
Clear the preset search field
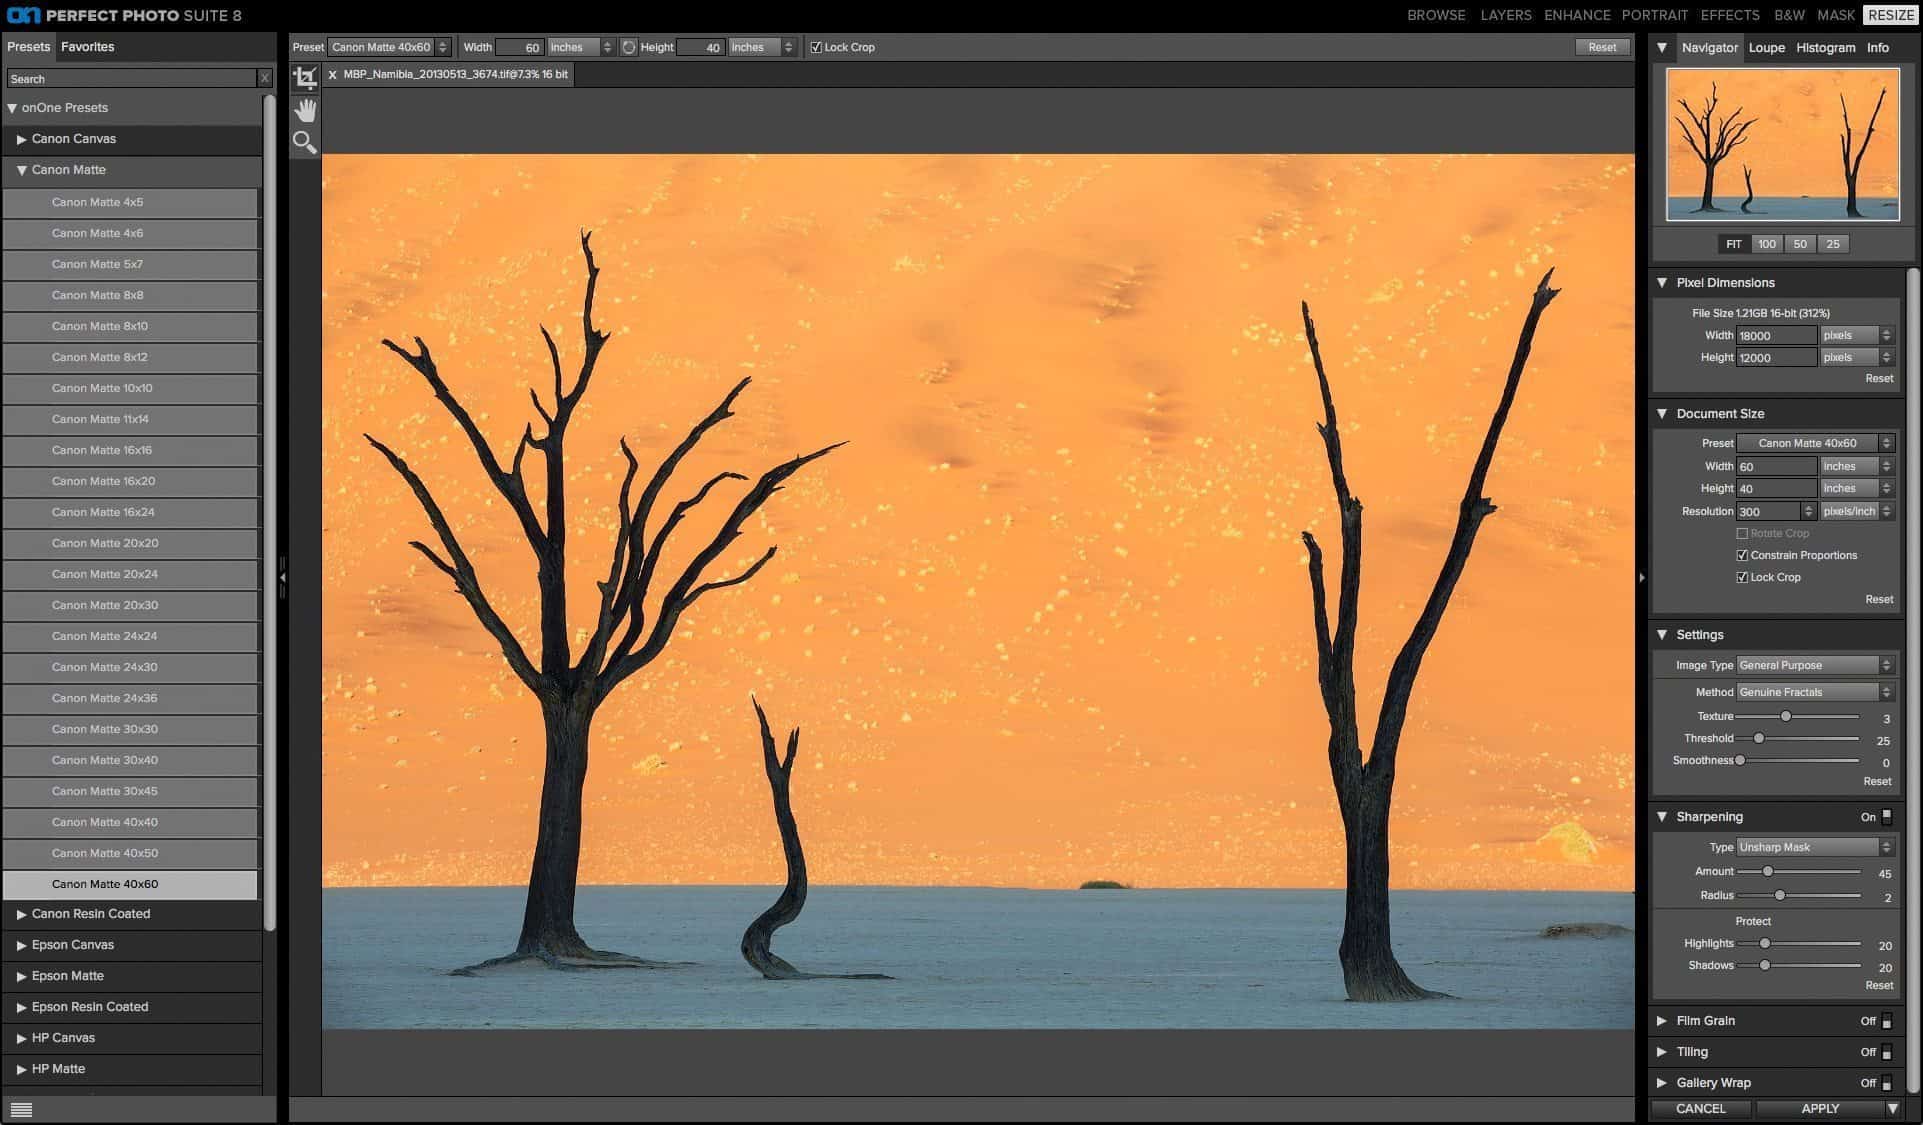[x=265, y=79]
